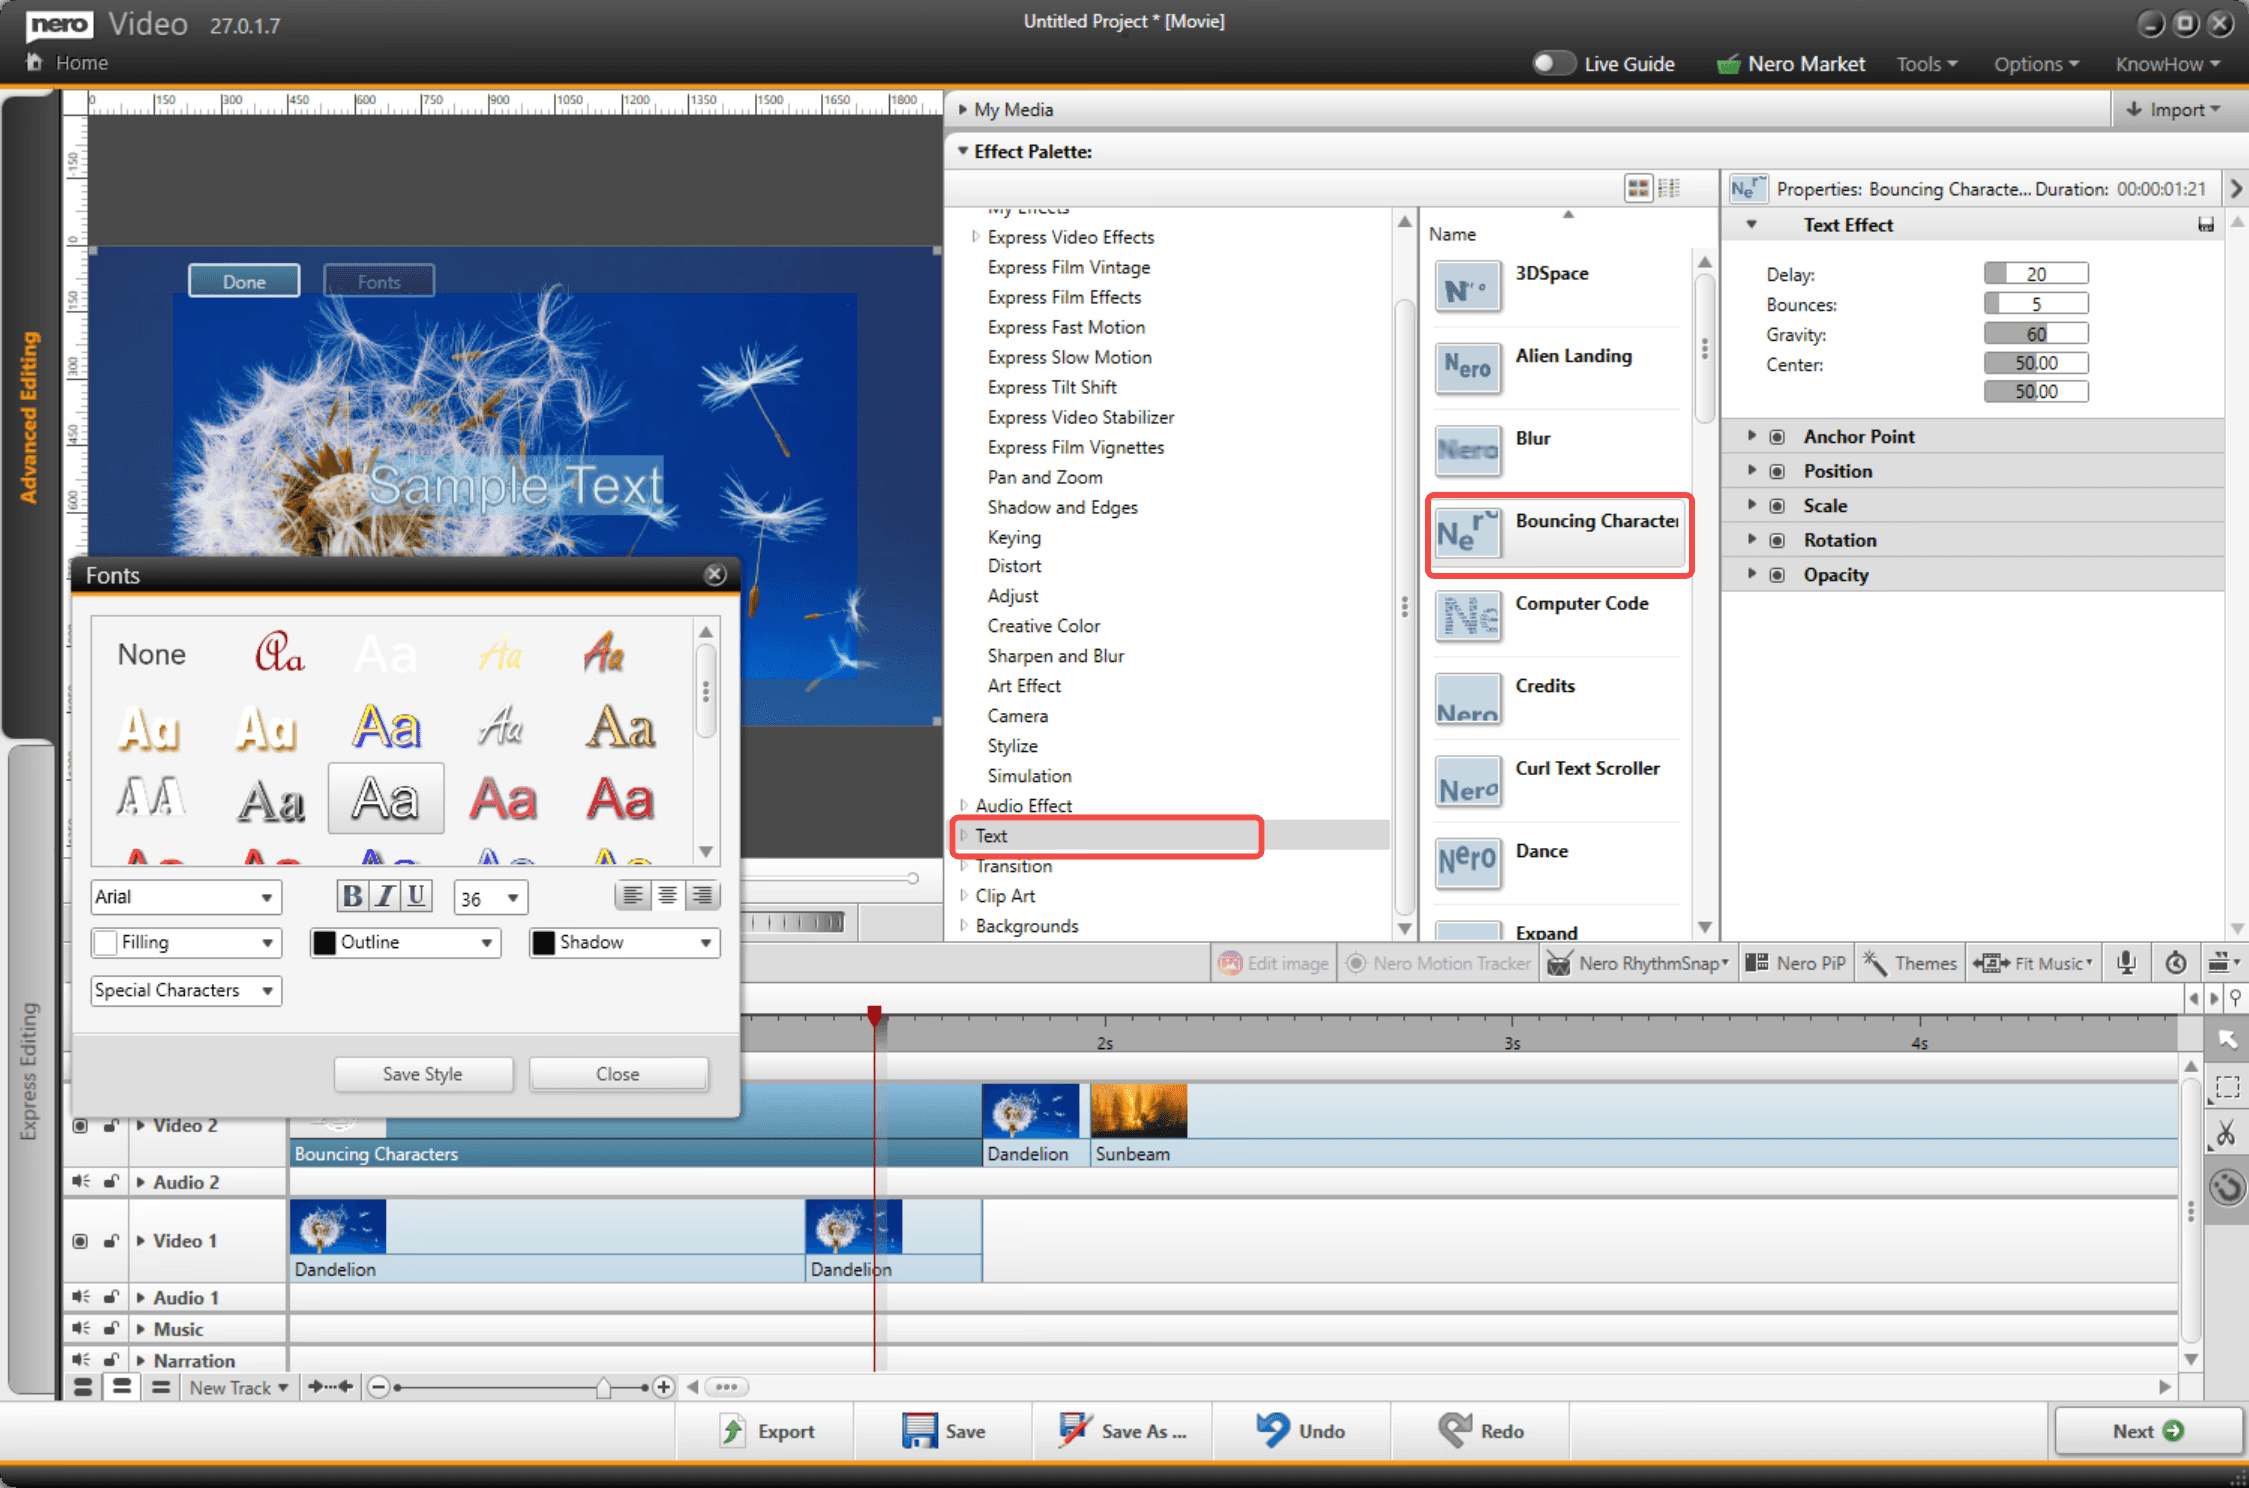2249x1488 pixels.
Task: Mute the Narration track
Action: pos(80,1360)
